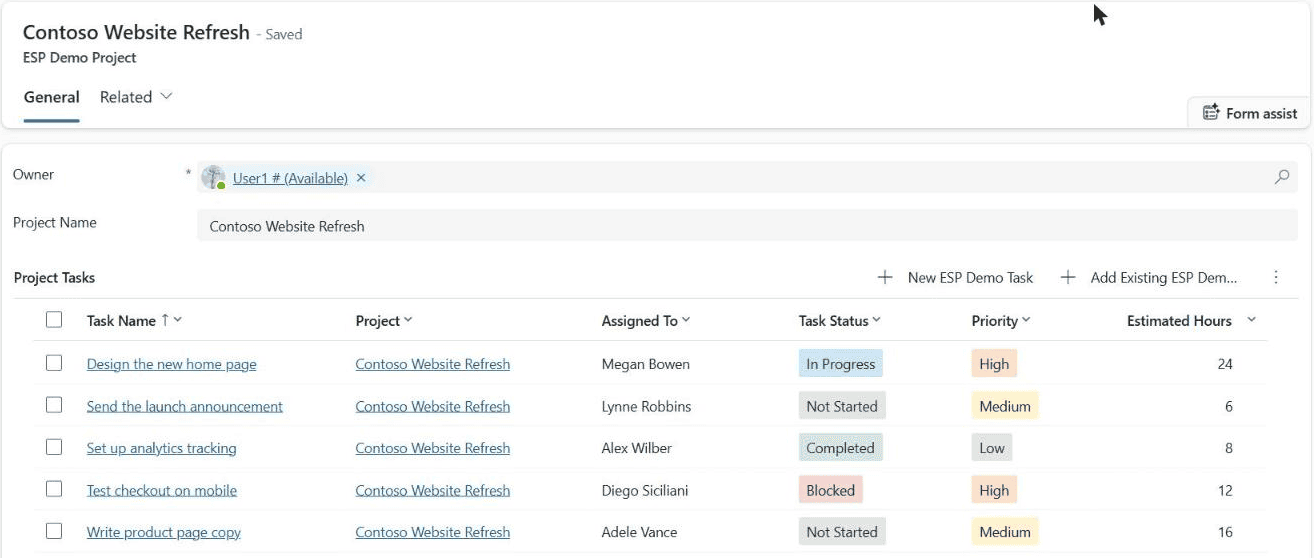This screenshot has width=1314, height=558.
Task: Click the Adele Vance cell
Action: tap(640, 532)
